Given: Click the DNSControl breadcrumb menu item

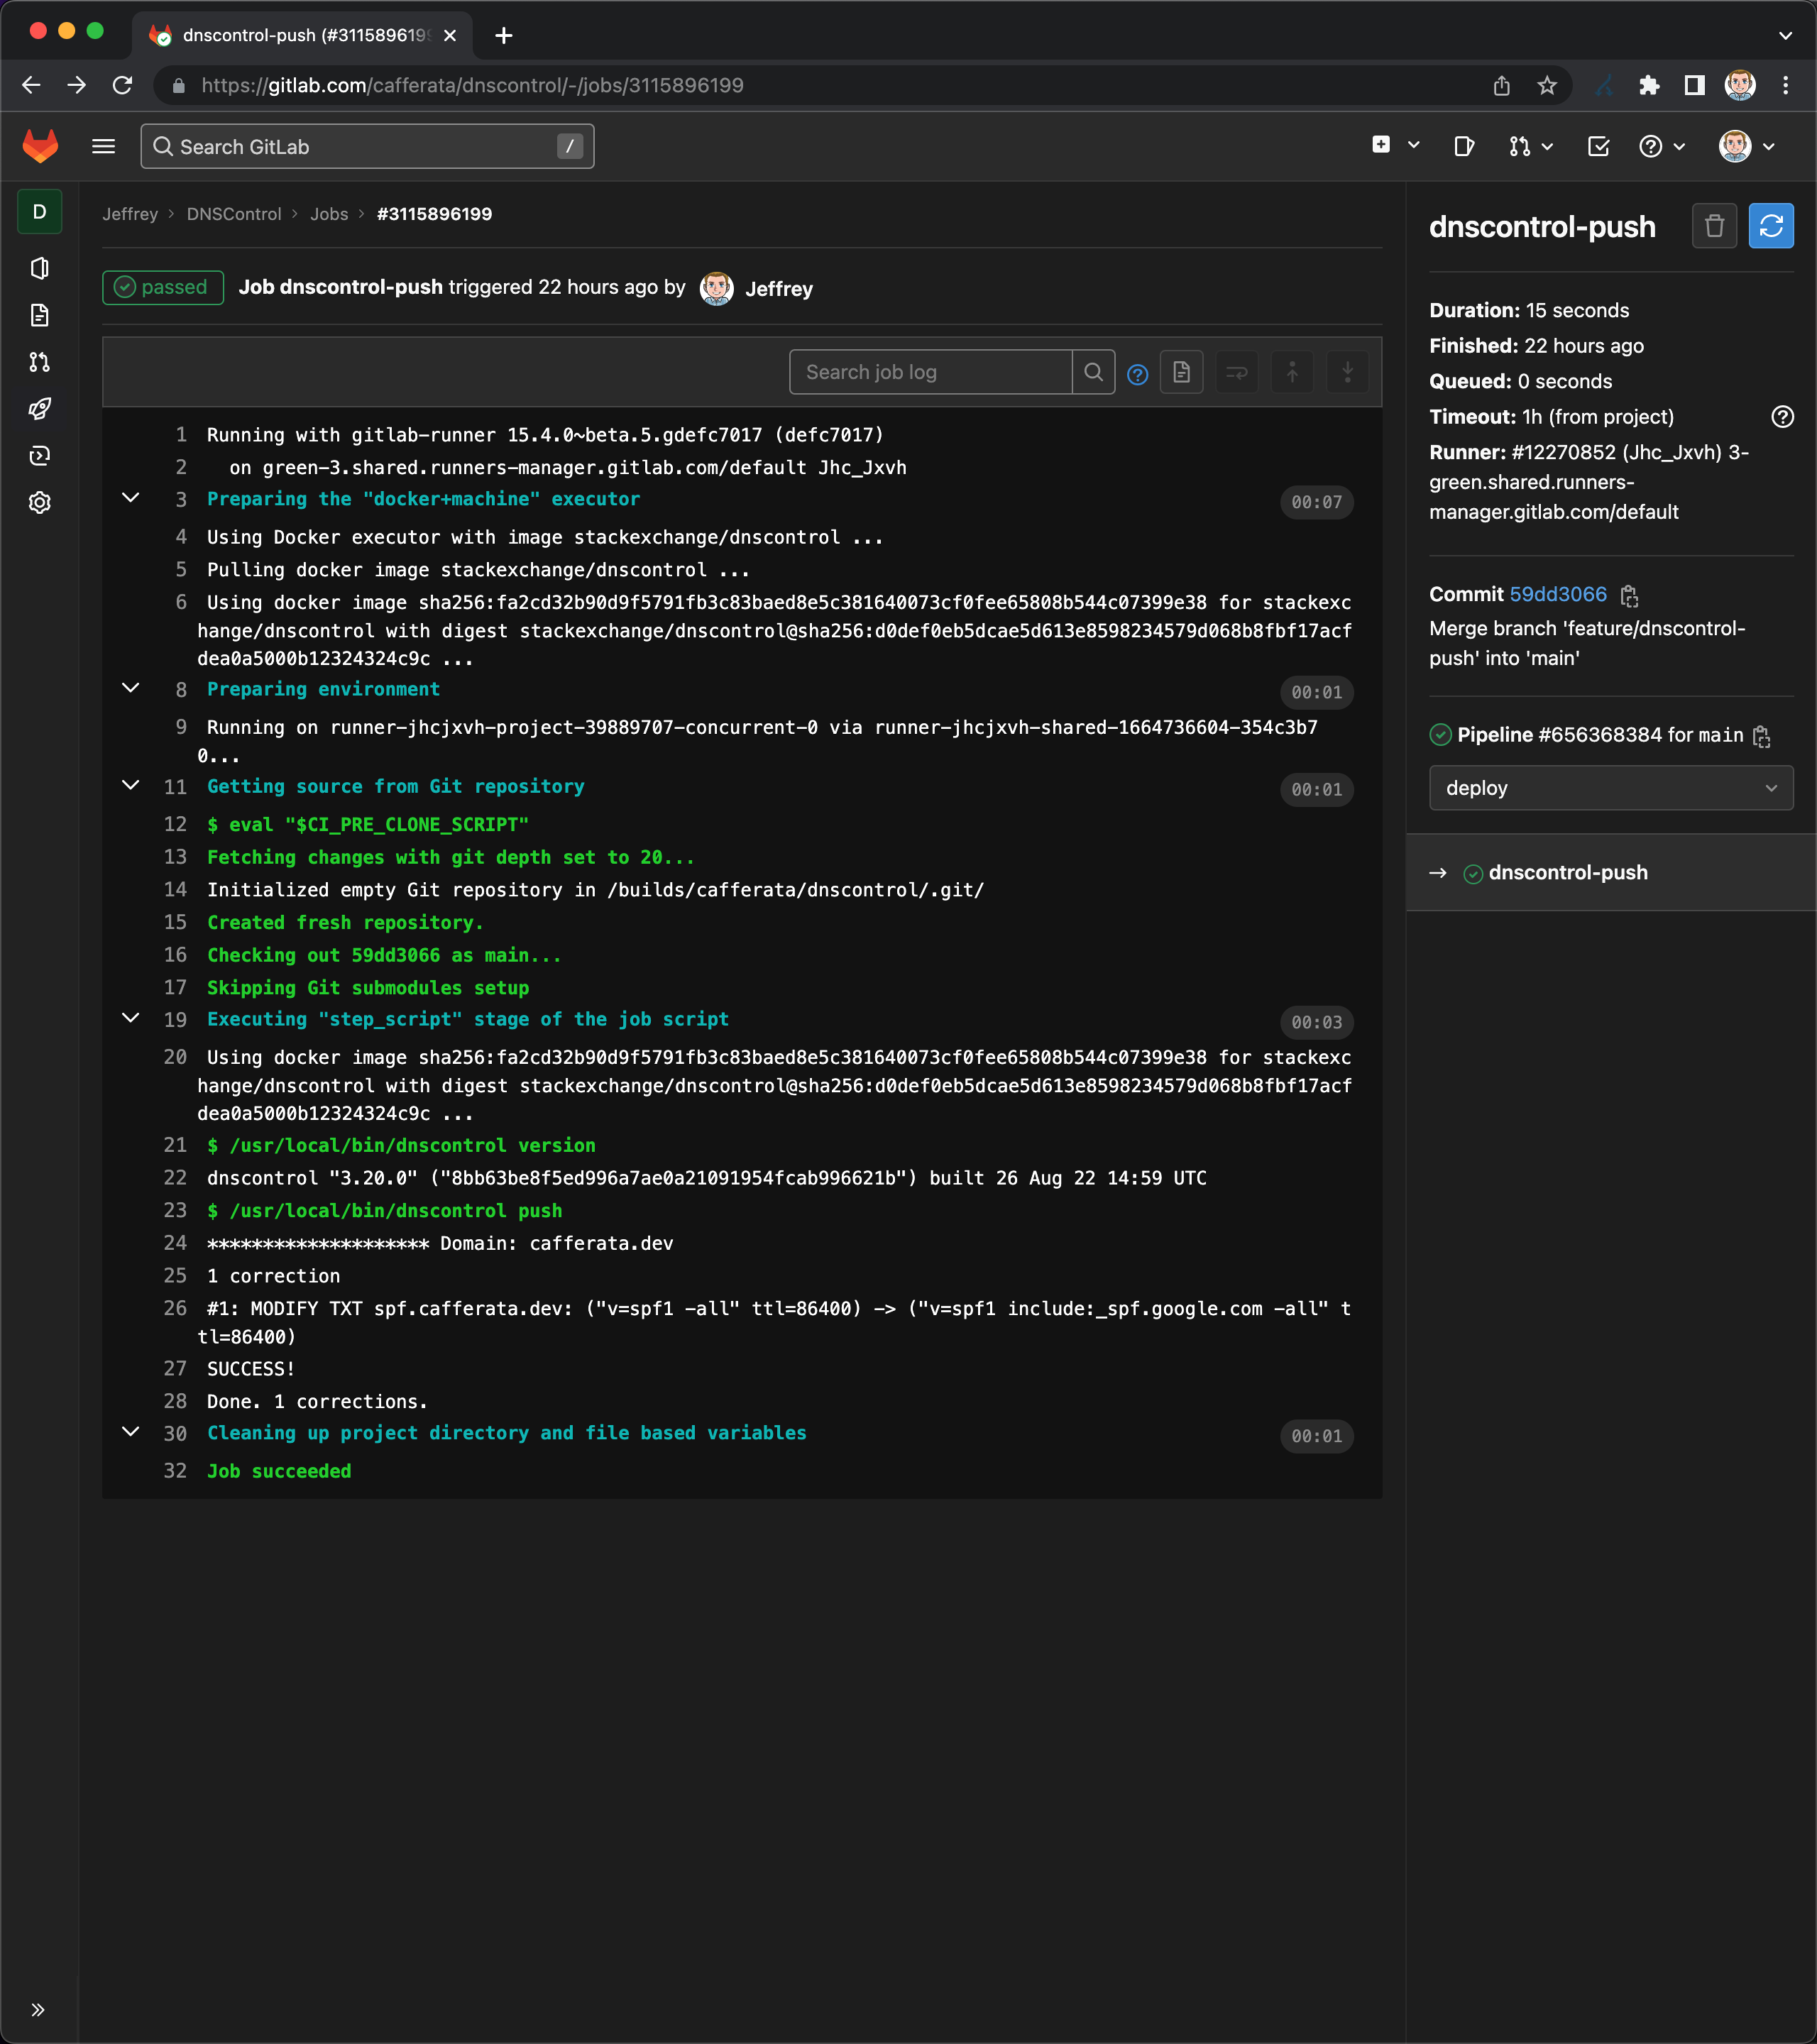Looking at the screenshot, I should pyautogui.click(x=235, y=214).
